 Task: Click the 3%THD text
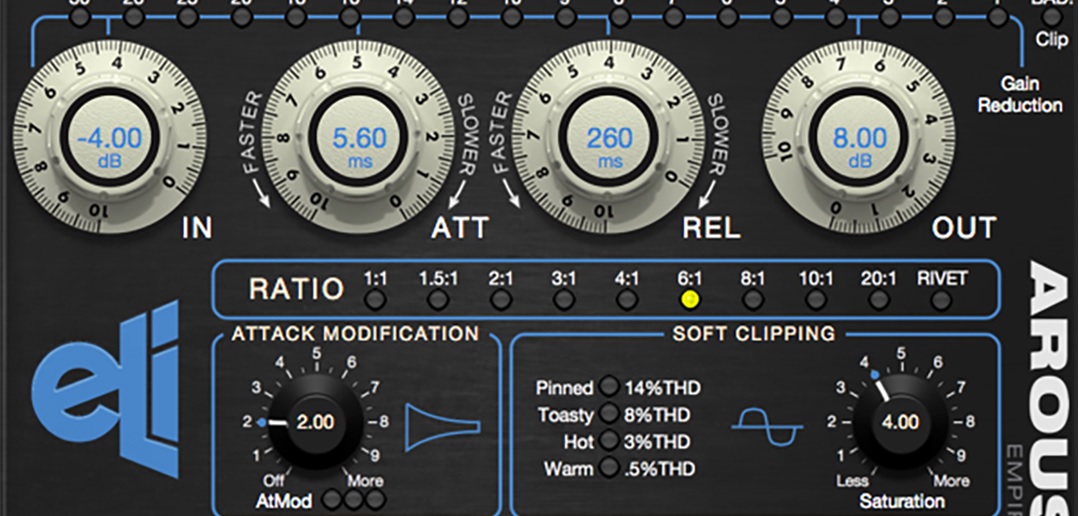tap(657, 442)
